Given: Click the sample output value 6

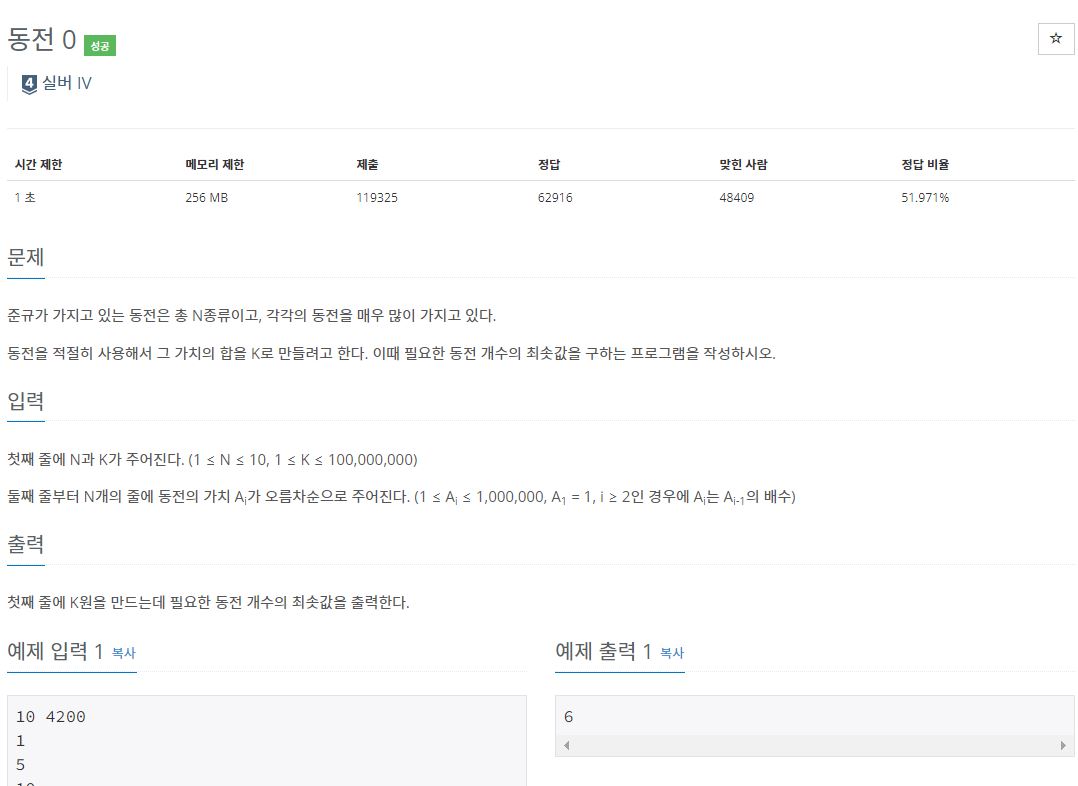Looking at the screenshot, I should pyautogui.click(x=569, y=717).
